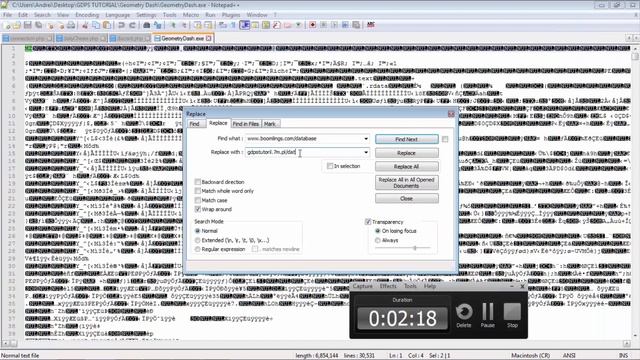Select the Always transparency radio
The image size is (640, 360).
[x=378, y=240]
